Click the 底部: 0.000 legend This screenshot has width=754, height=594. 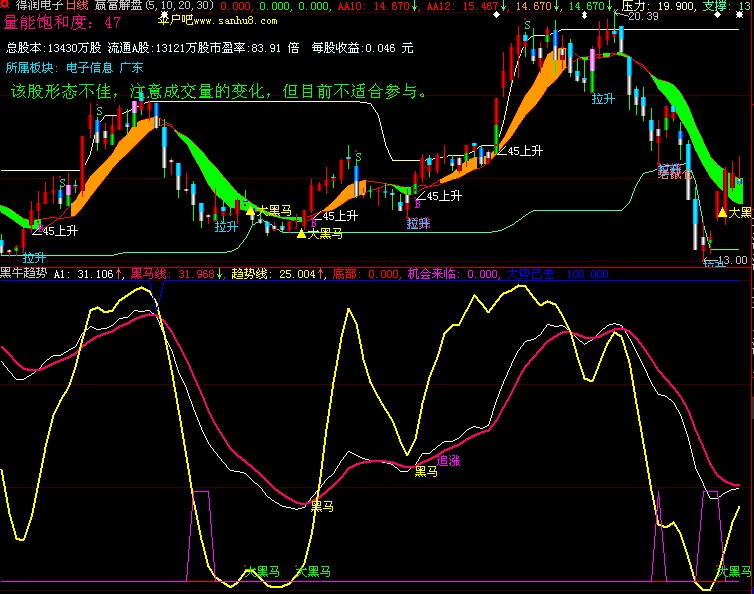point(365,274)
